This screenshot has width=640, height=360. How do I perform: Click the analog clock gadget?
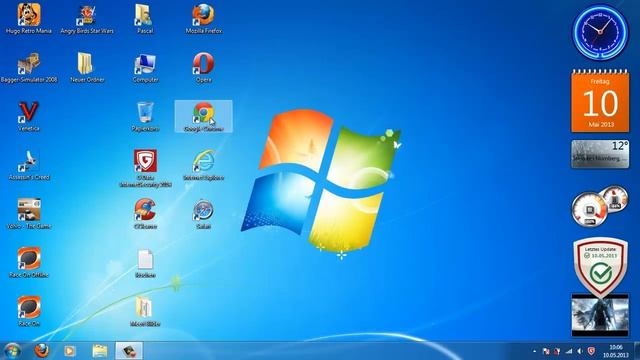(x=600, y=32)
